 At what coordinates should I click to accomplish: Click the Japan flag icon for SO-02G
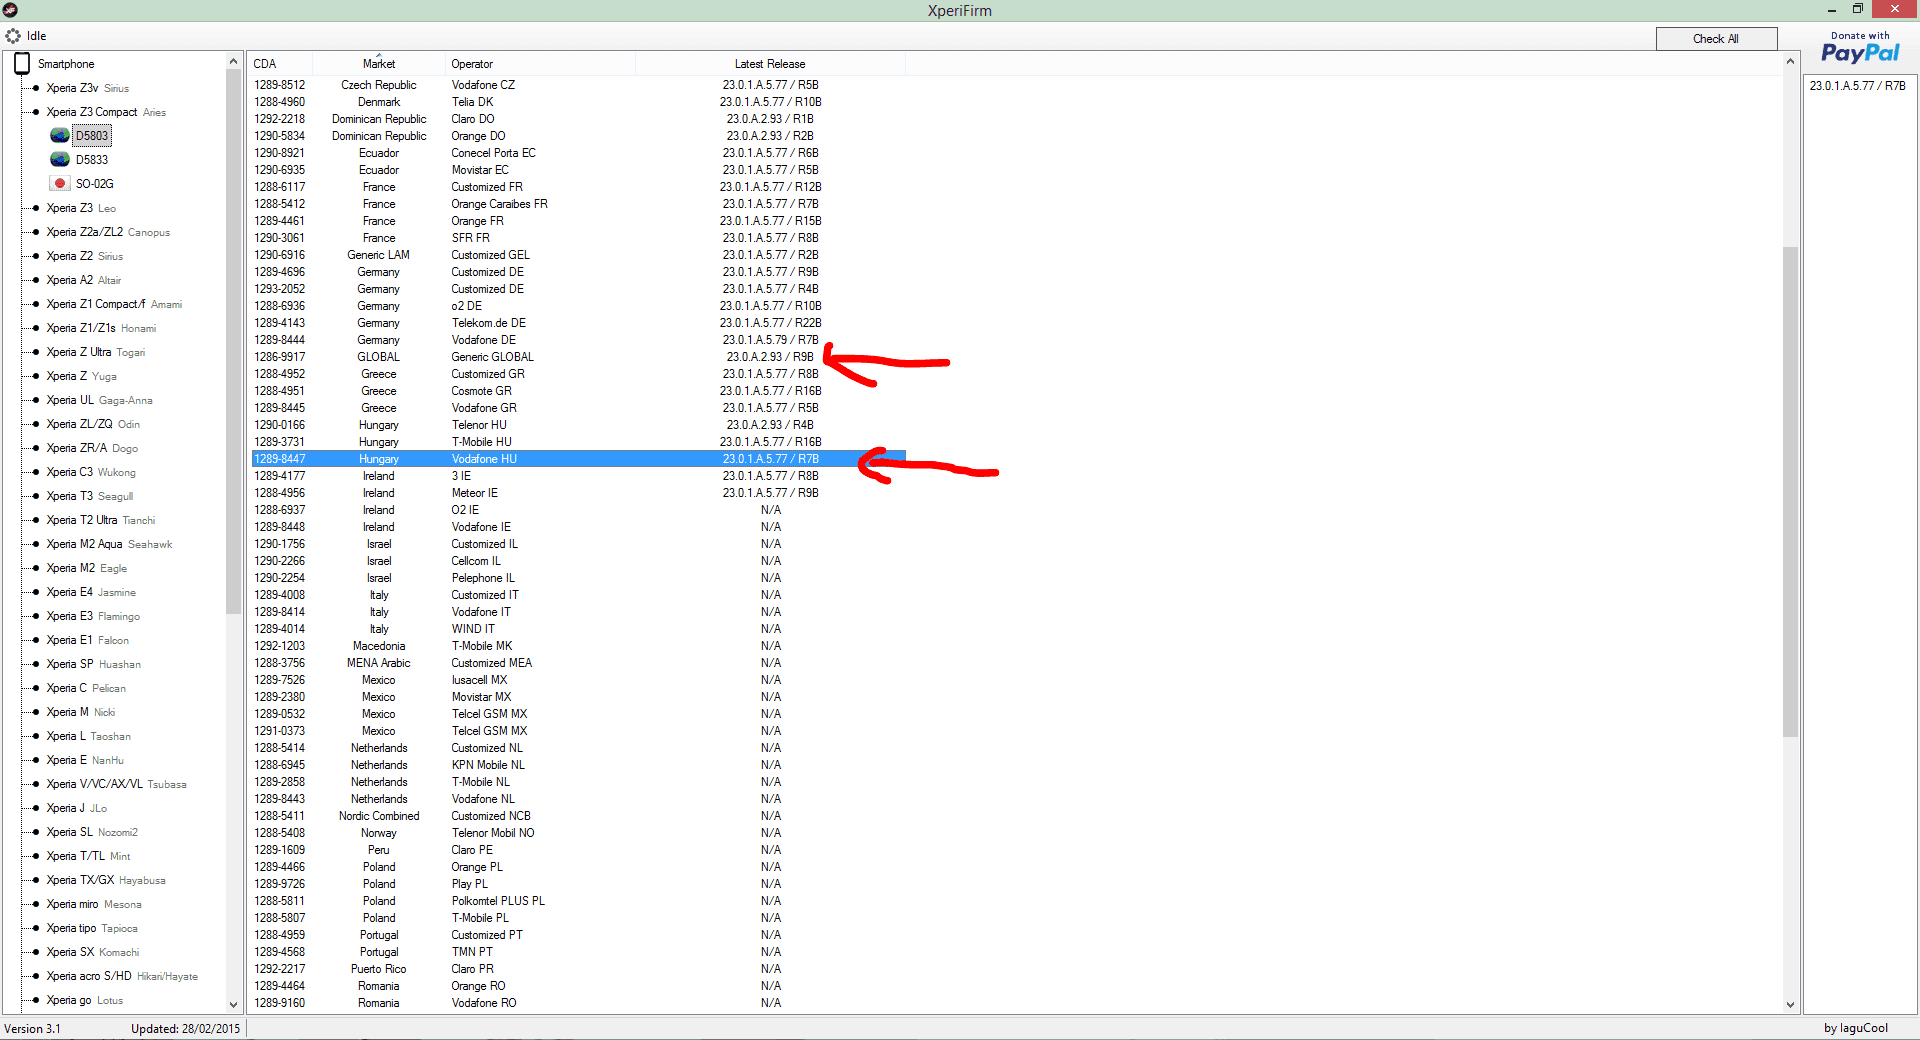[60, 184]
